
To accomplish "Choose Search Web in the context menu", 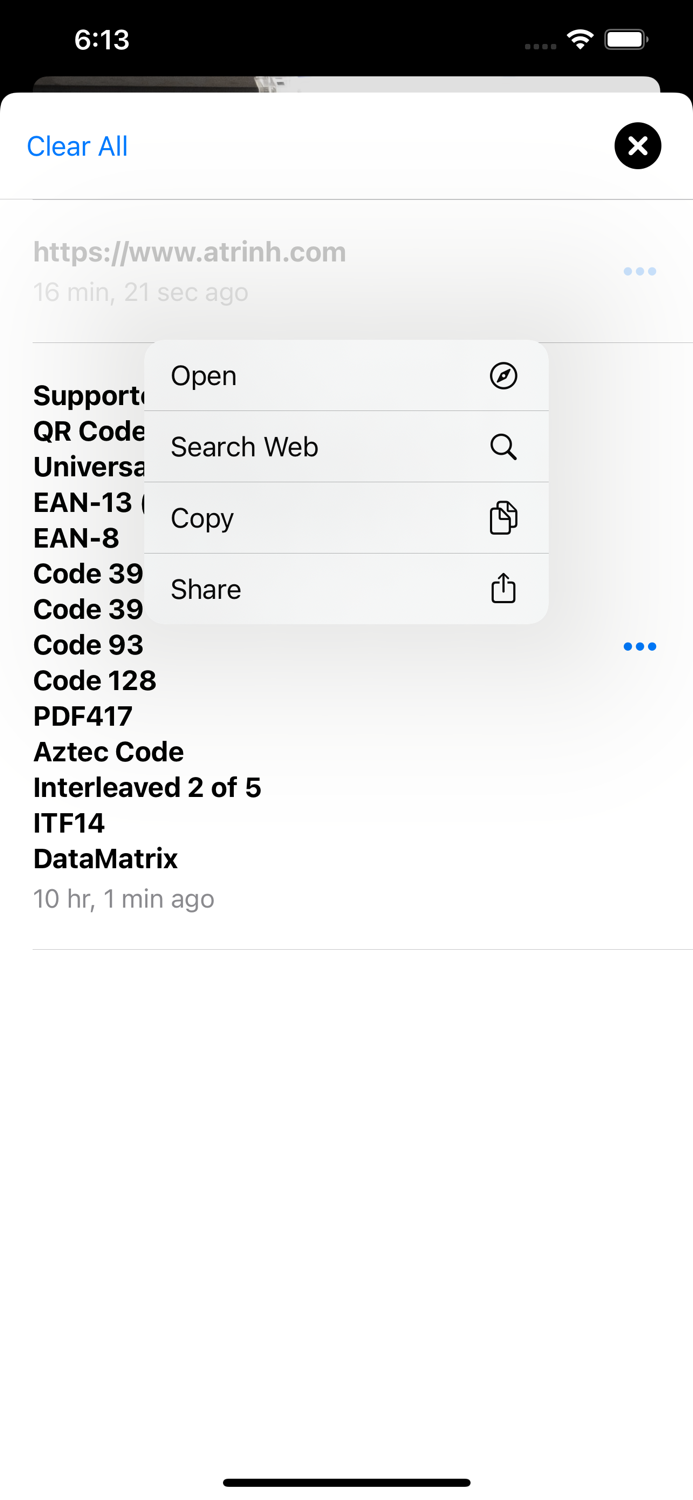I will (x=244, y=447).
